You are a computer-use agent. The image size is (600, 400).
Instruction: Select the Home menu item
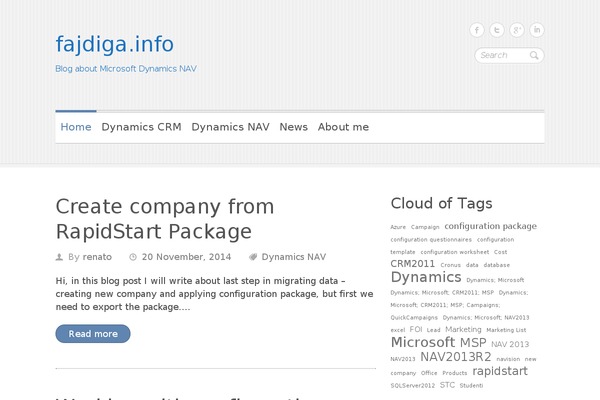point(76,127)
